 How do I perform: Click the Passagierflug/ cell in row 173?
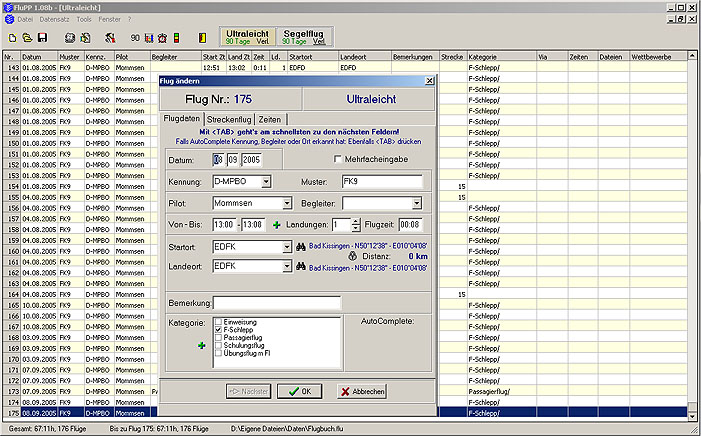coord(502,391)
